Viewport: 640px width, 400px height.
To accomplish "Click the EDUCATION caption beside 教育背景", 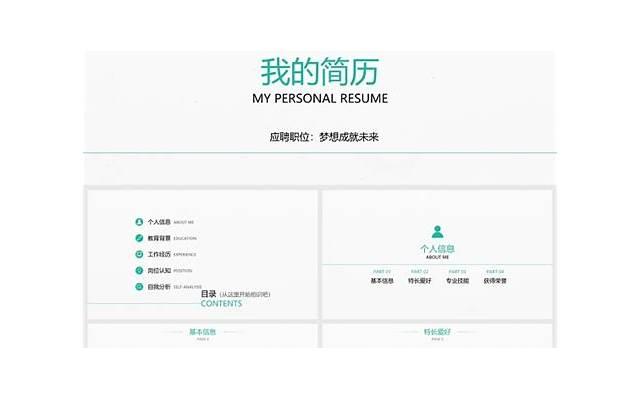I will coord(185,238).
